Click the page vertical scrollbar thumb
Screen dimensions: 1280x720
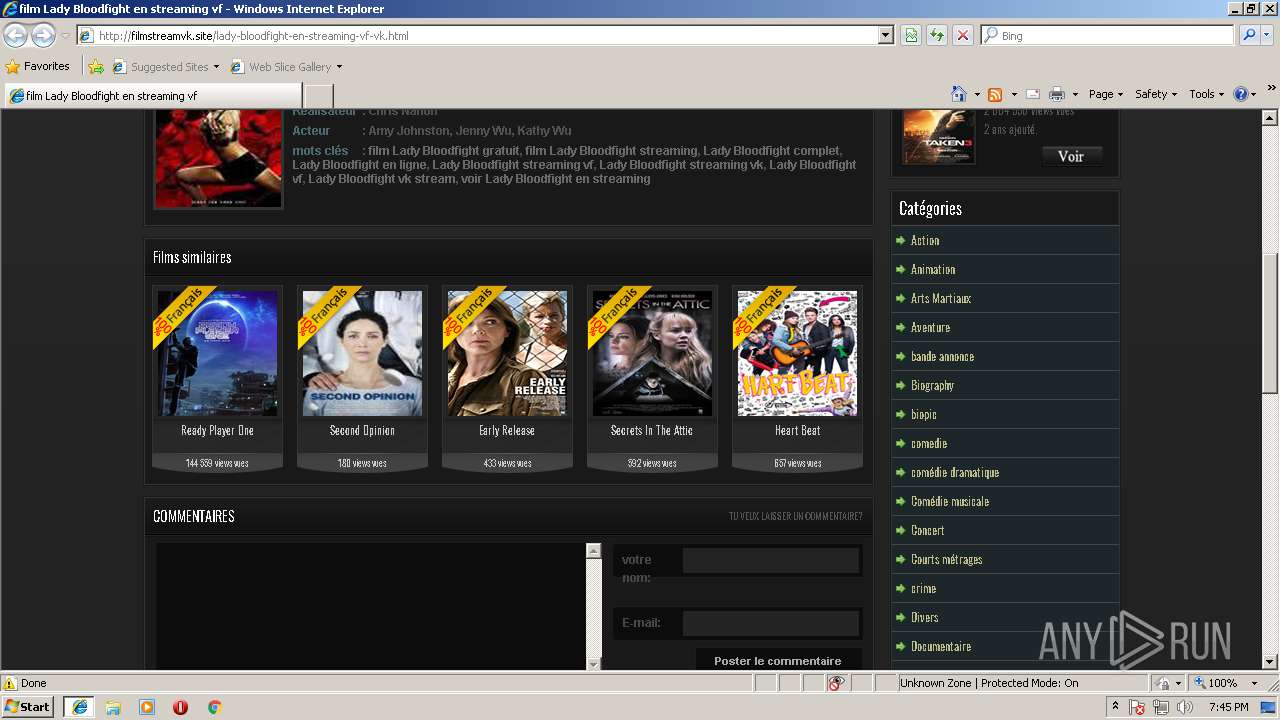[x=1270, y=323]
